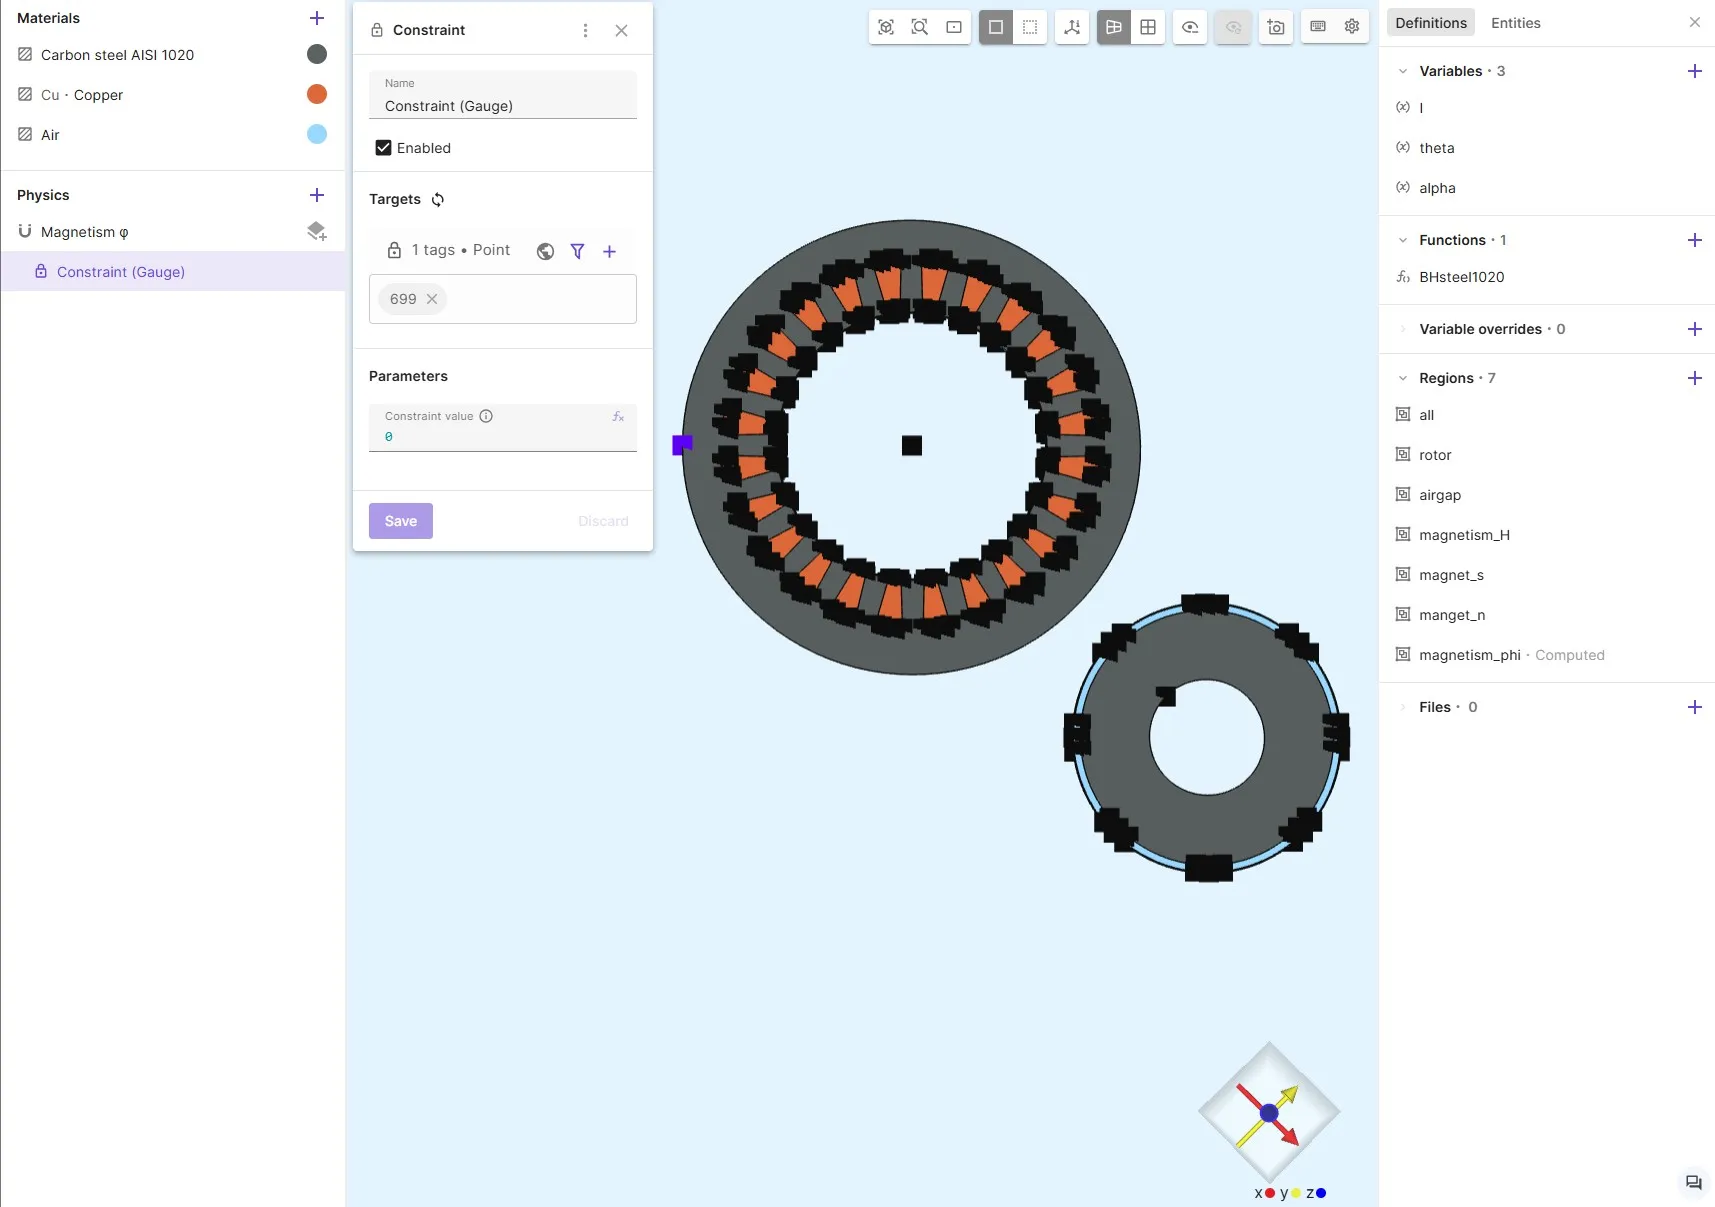The height and width of the screenshot is (1207, 1715).
Task: Toggle the hide selected eye icon
Action: [x=1190, y=27]
